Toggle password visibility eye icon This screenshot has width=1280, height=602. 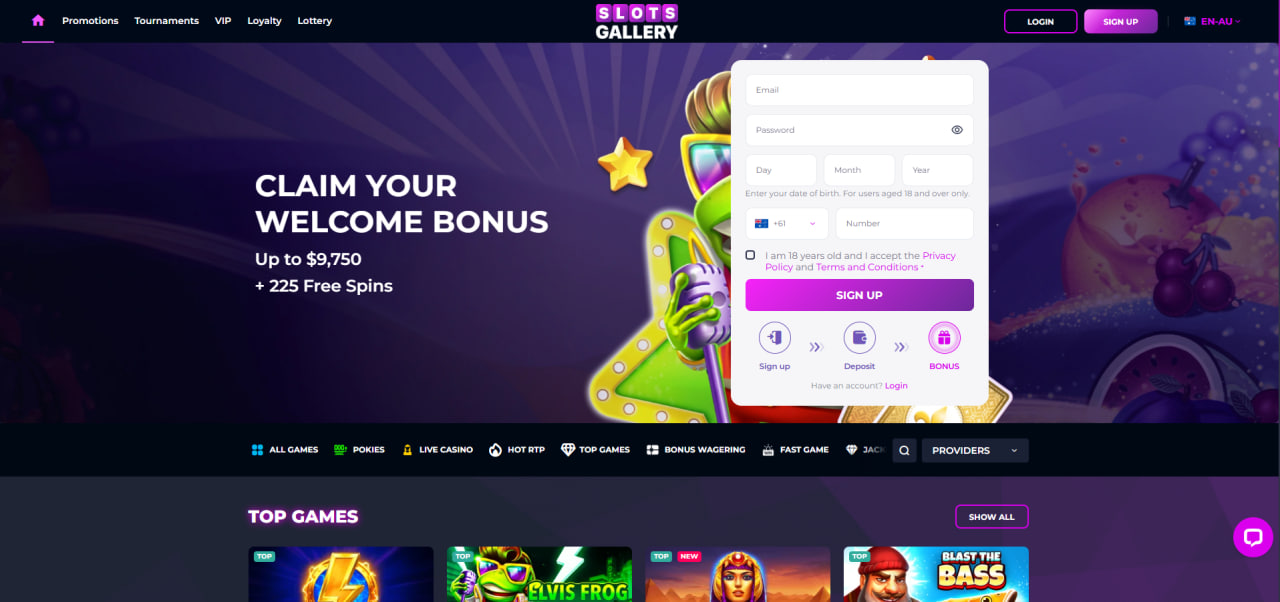point(957,130)
